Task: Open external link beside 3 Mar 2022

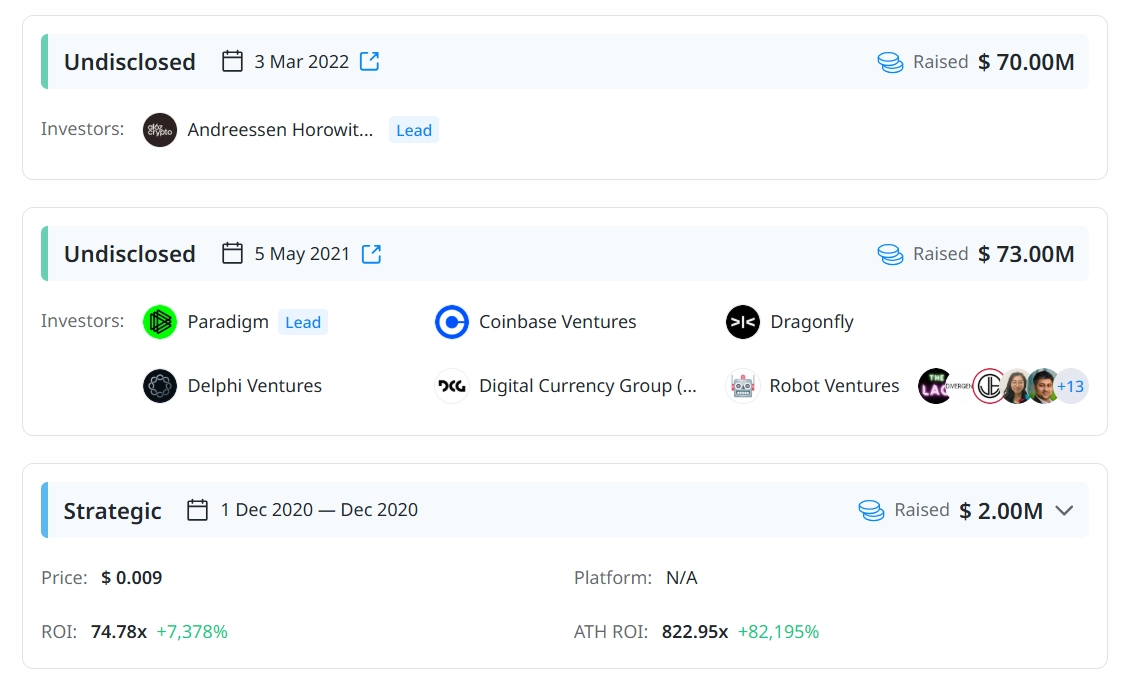Action: click(370, 62)
